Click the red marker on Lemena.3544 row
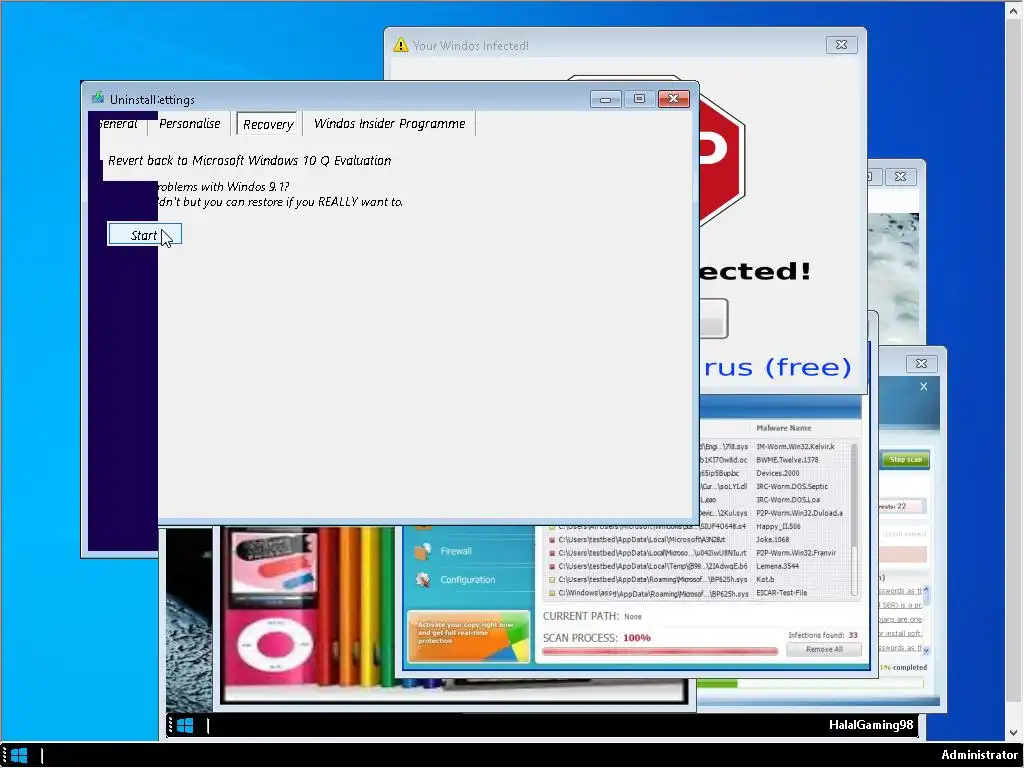Screen dimensions: 1024x768 [552, 566]
